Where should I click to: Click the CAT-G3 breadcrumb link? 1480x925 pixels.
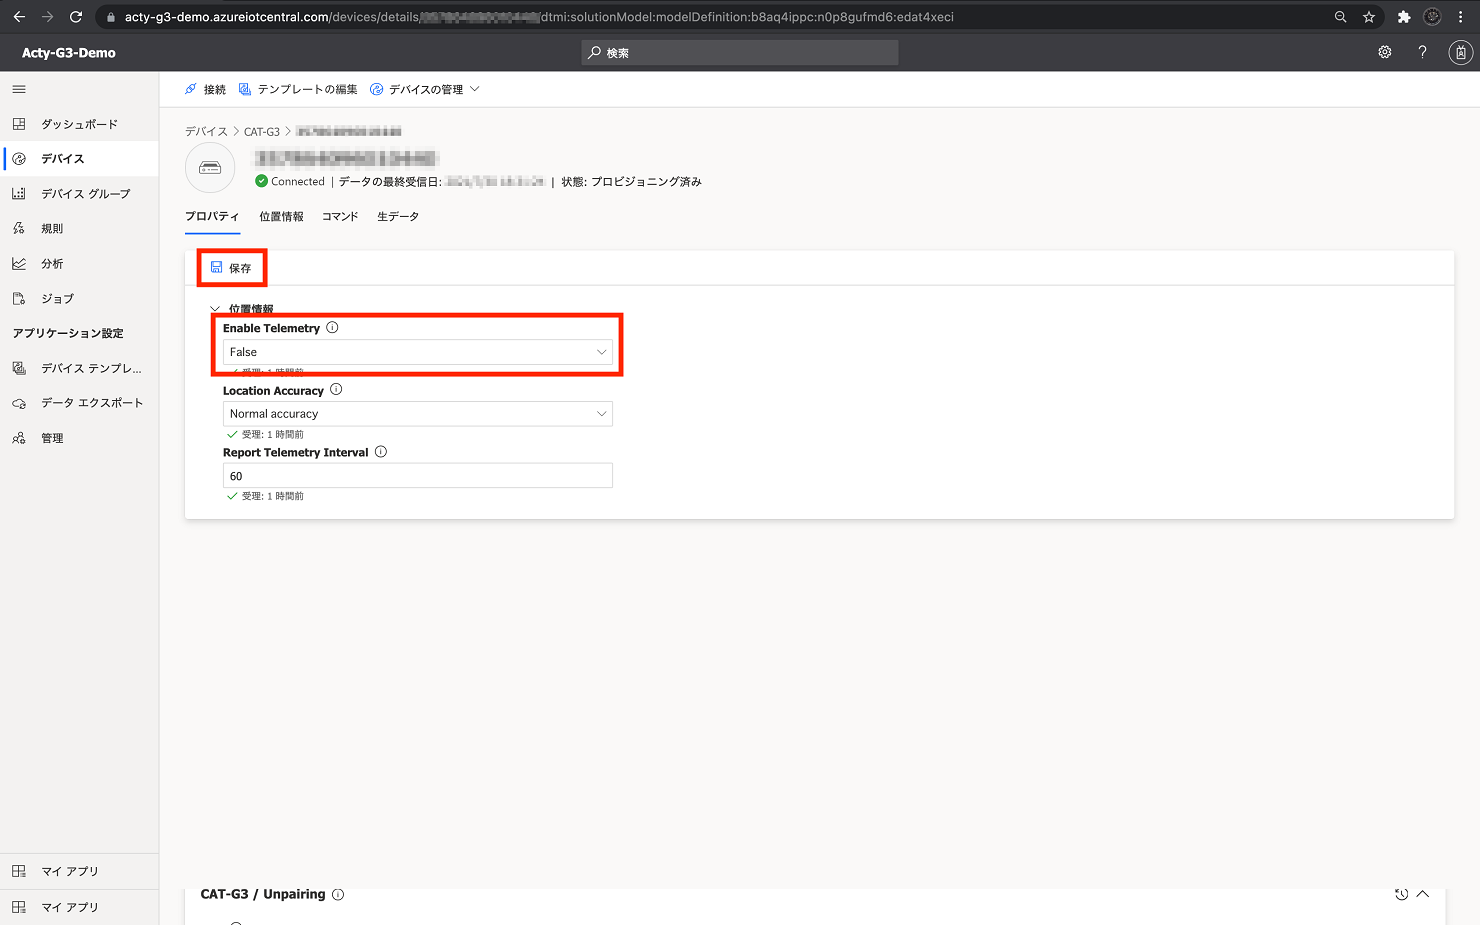click(x=262, y=132)
